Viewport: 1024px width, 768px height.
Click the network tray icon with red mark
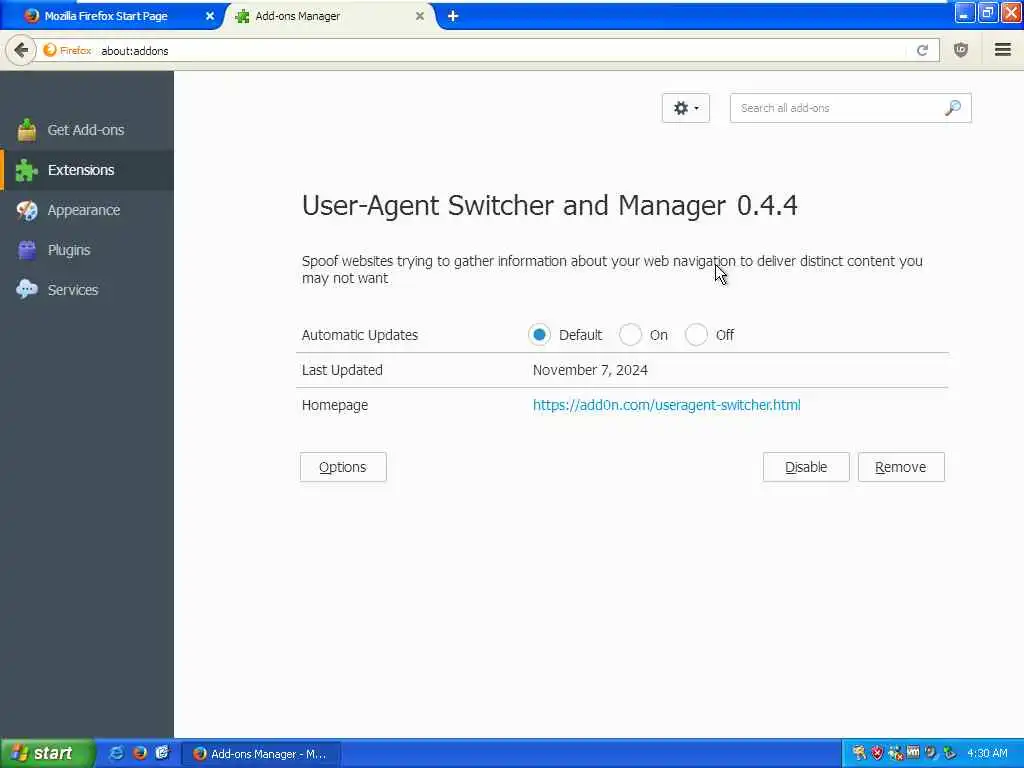(x=895, y=753)
